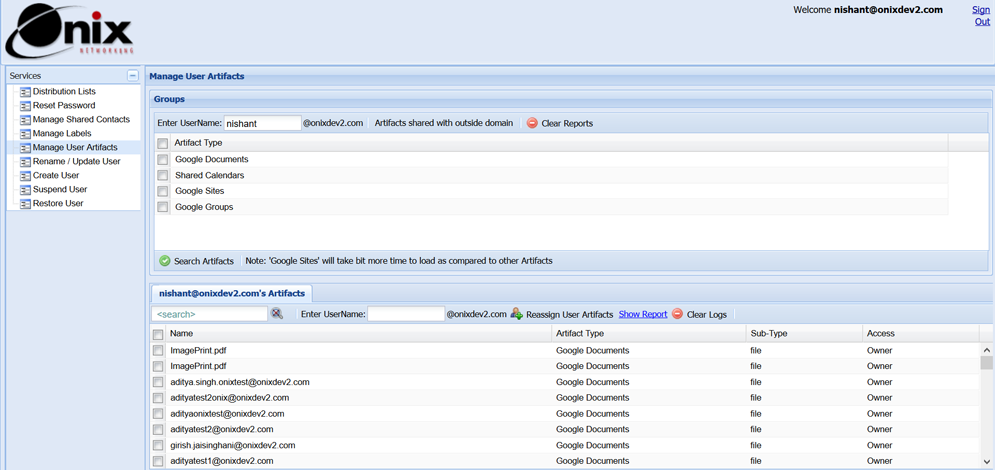Click the Restore User icon
The image size is (995, 470).
click(x=25, y=204)
